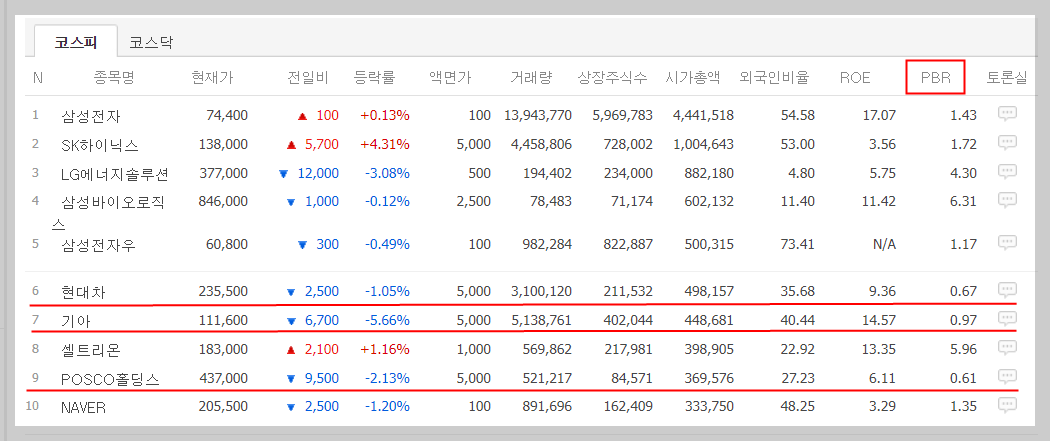Click the 액면가 column header
Screen dimensions: 1050x441
(450, 78)
